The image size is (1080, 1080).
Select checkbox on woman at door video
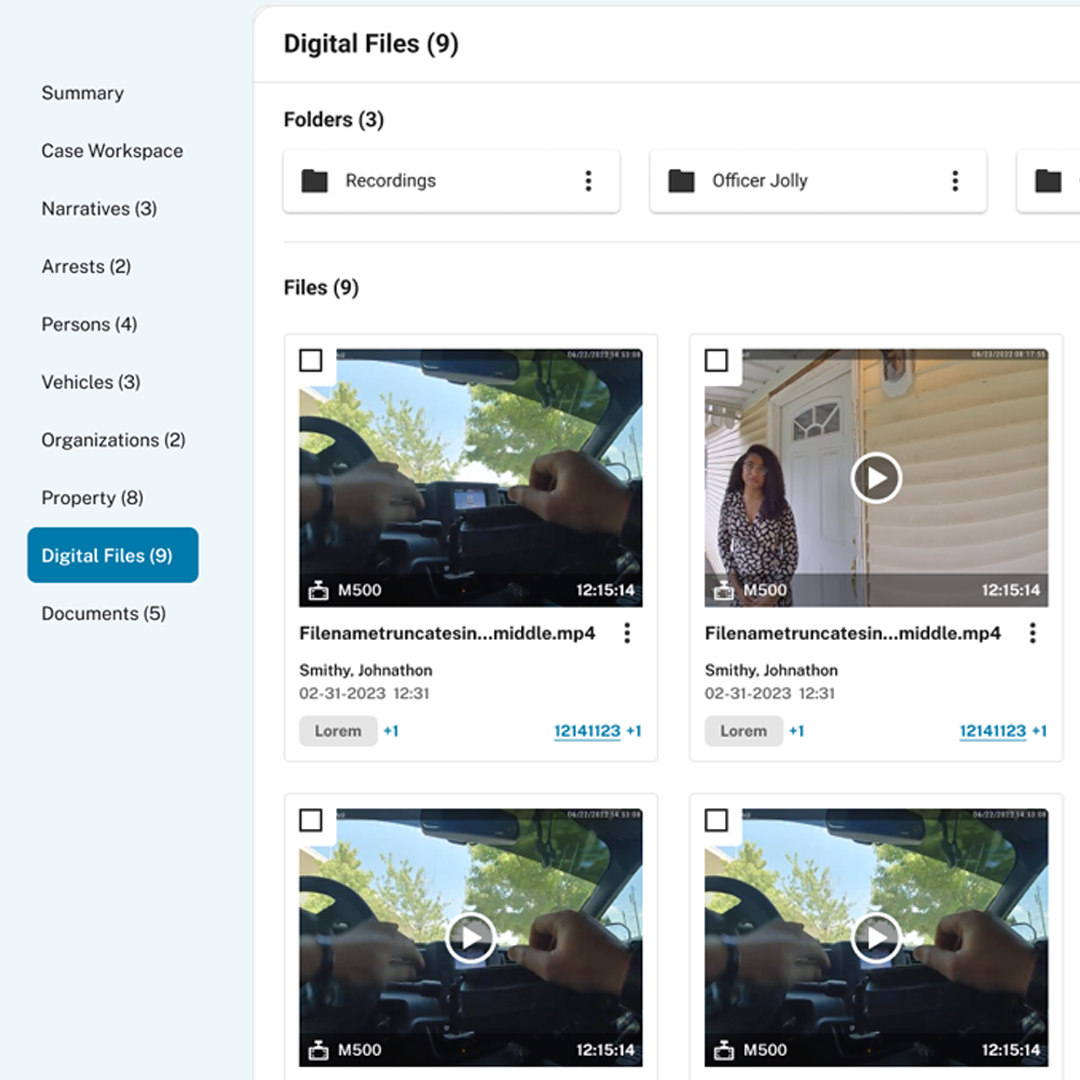click(x=716, y=360)
